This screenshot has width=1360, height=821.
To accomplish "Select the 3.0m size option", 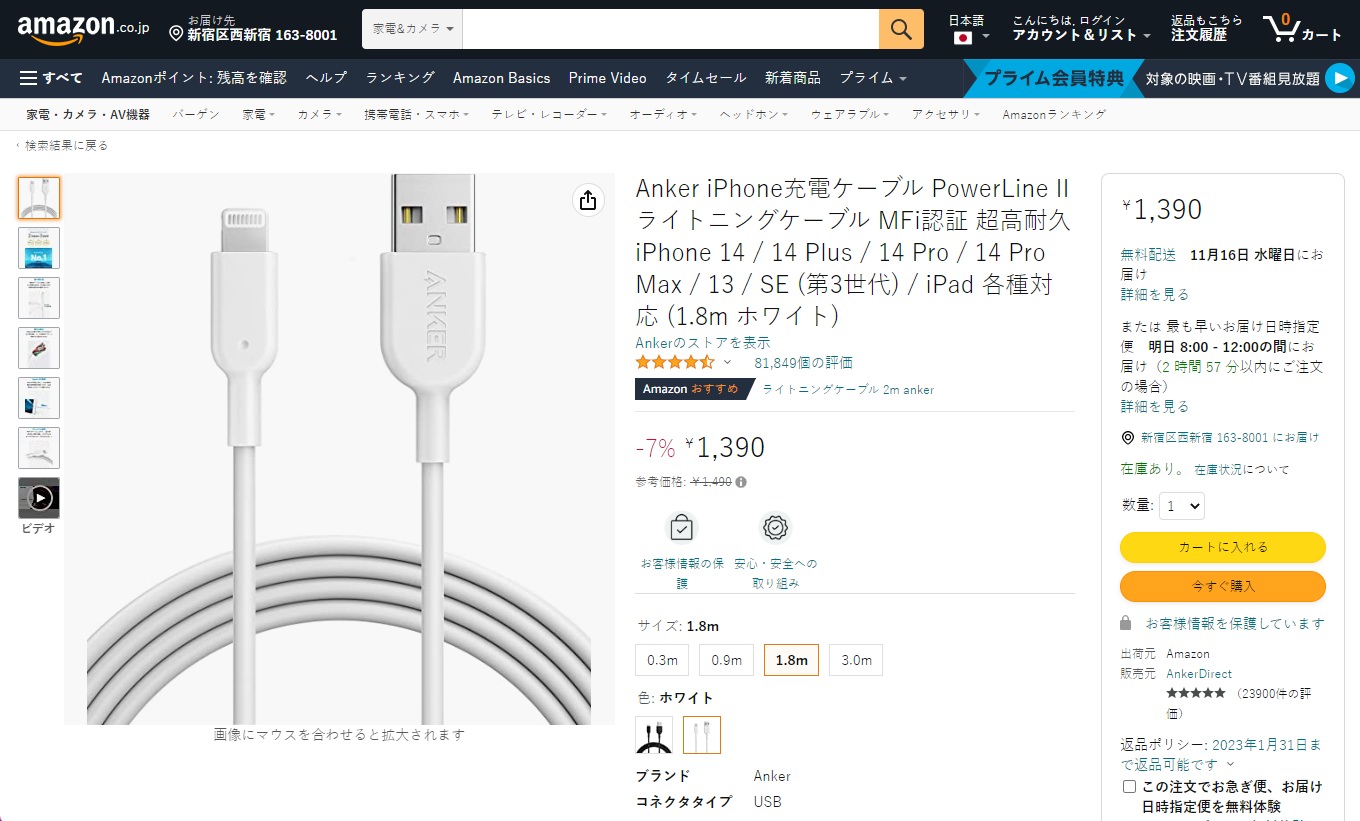I will tap(856, 659).
